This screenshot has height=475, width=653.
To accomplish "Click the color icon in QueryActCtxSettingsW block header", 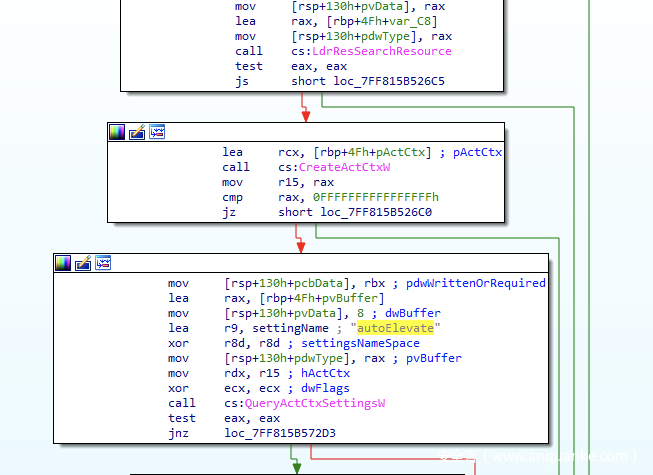I will [63, 263].
